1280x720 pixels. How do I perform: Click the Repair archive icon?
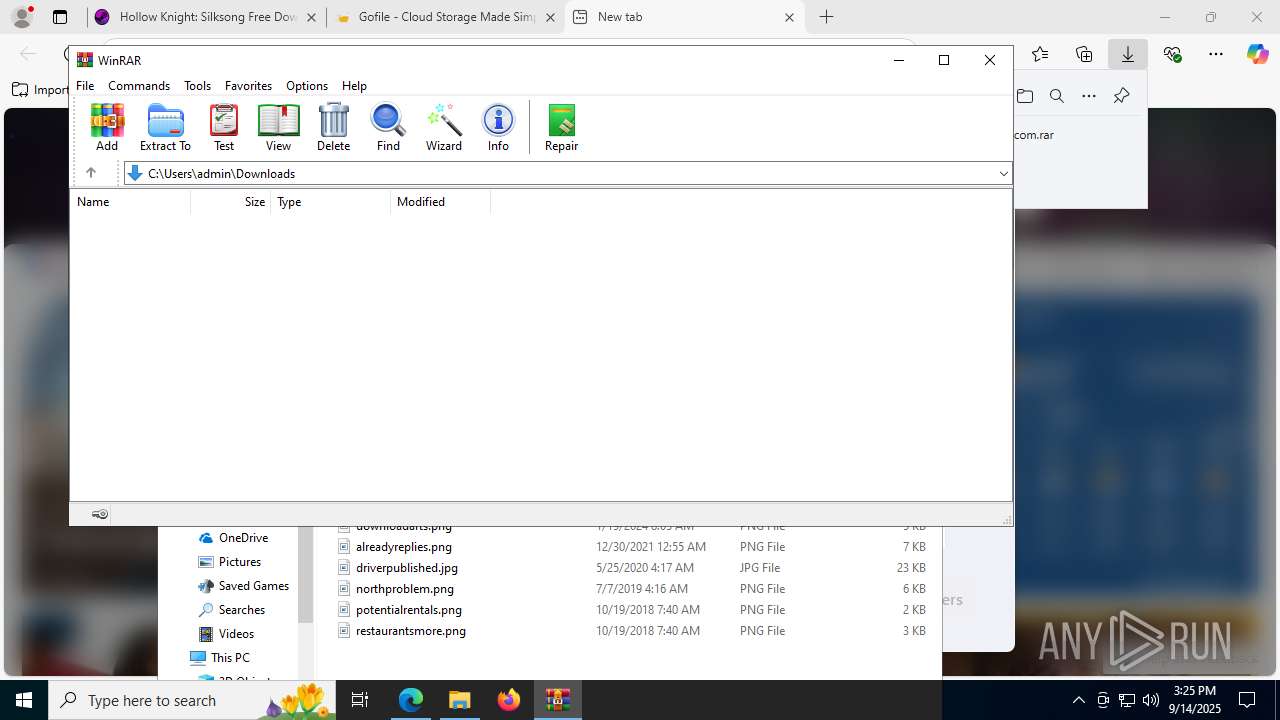561,128
